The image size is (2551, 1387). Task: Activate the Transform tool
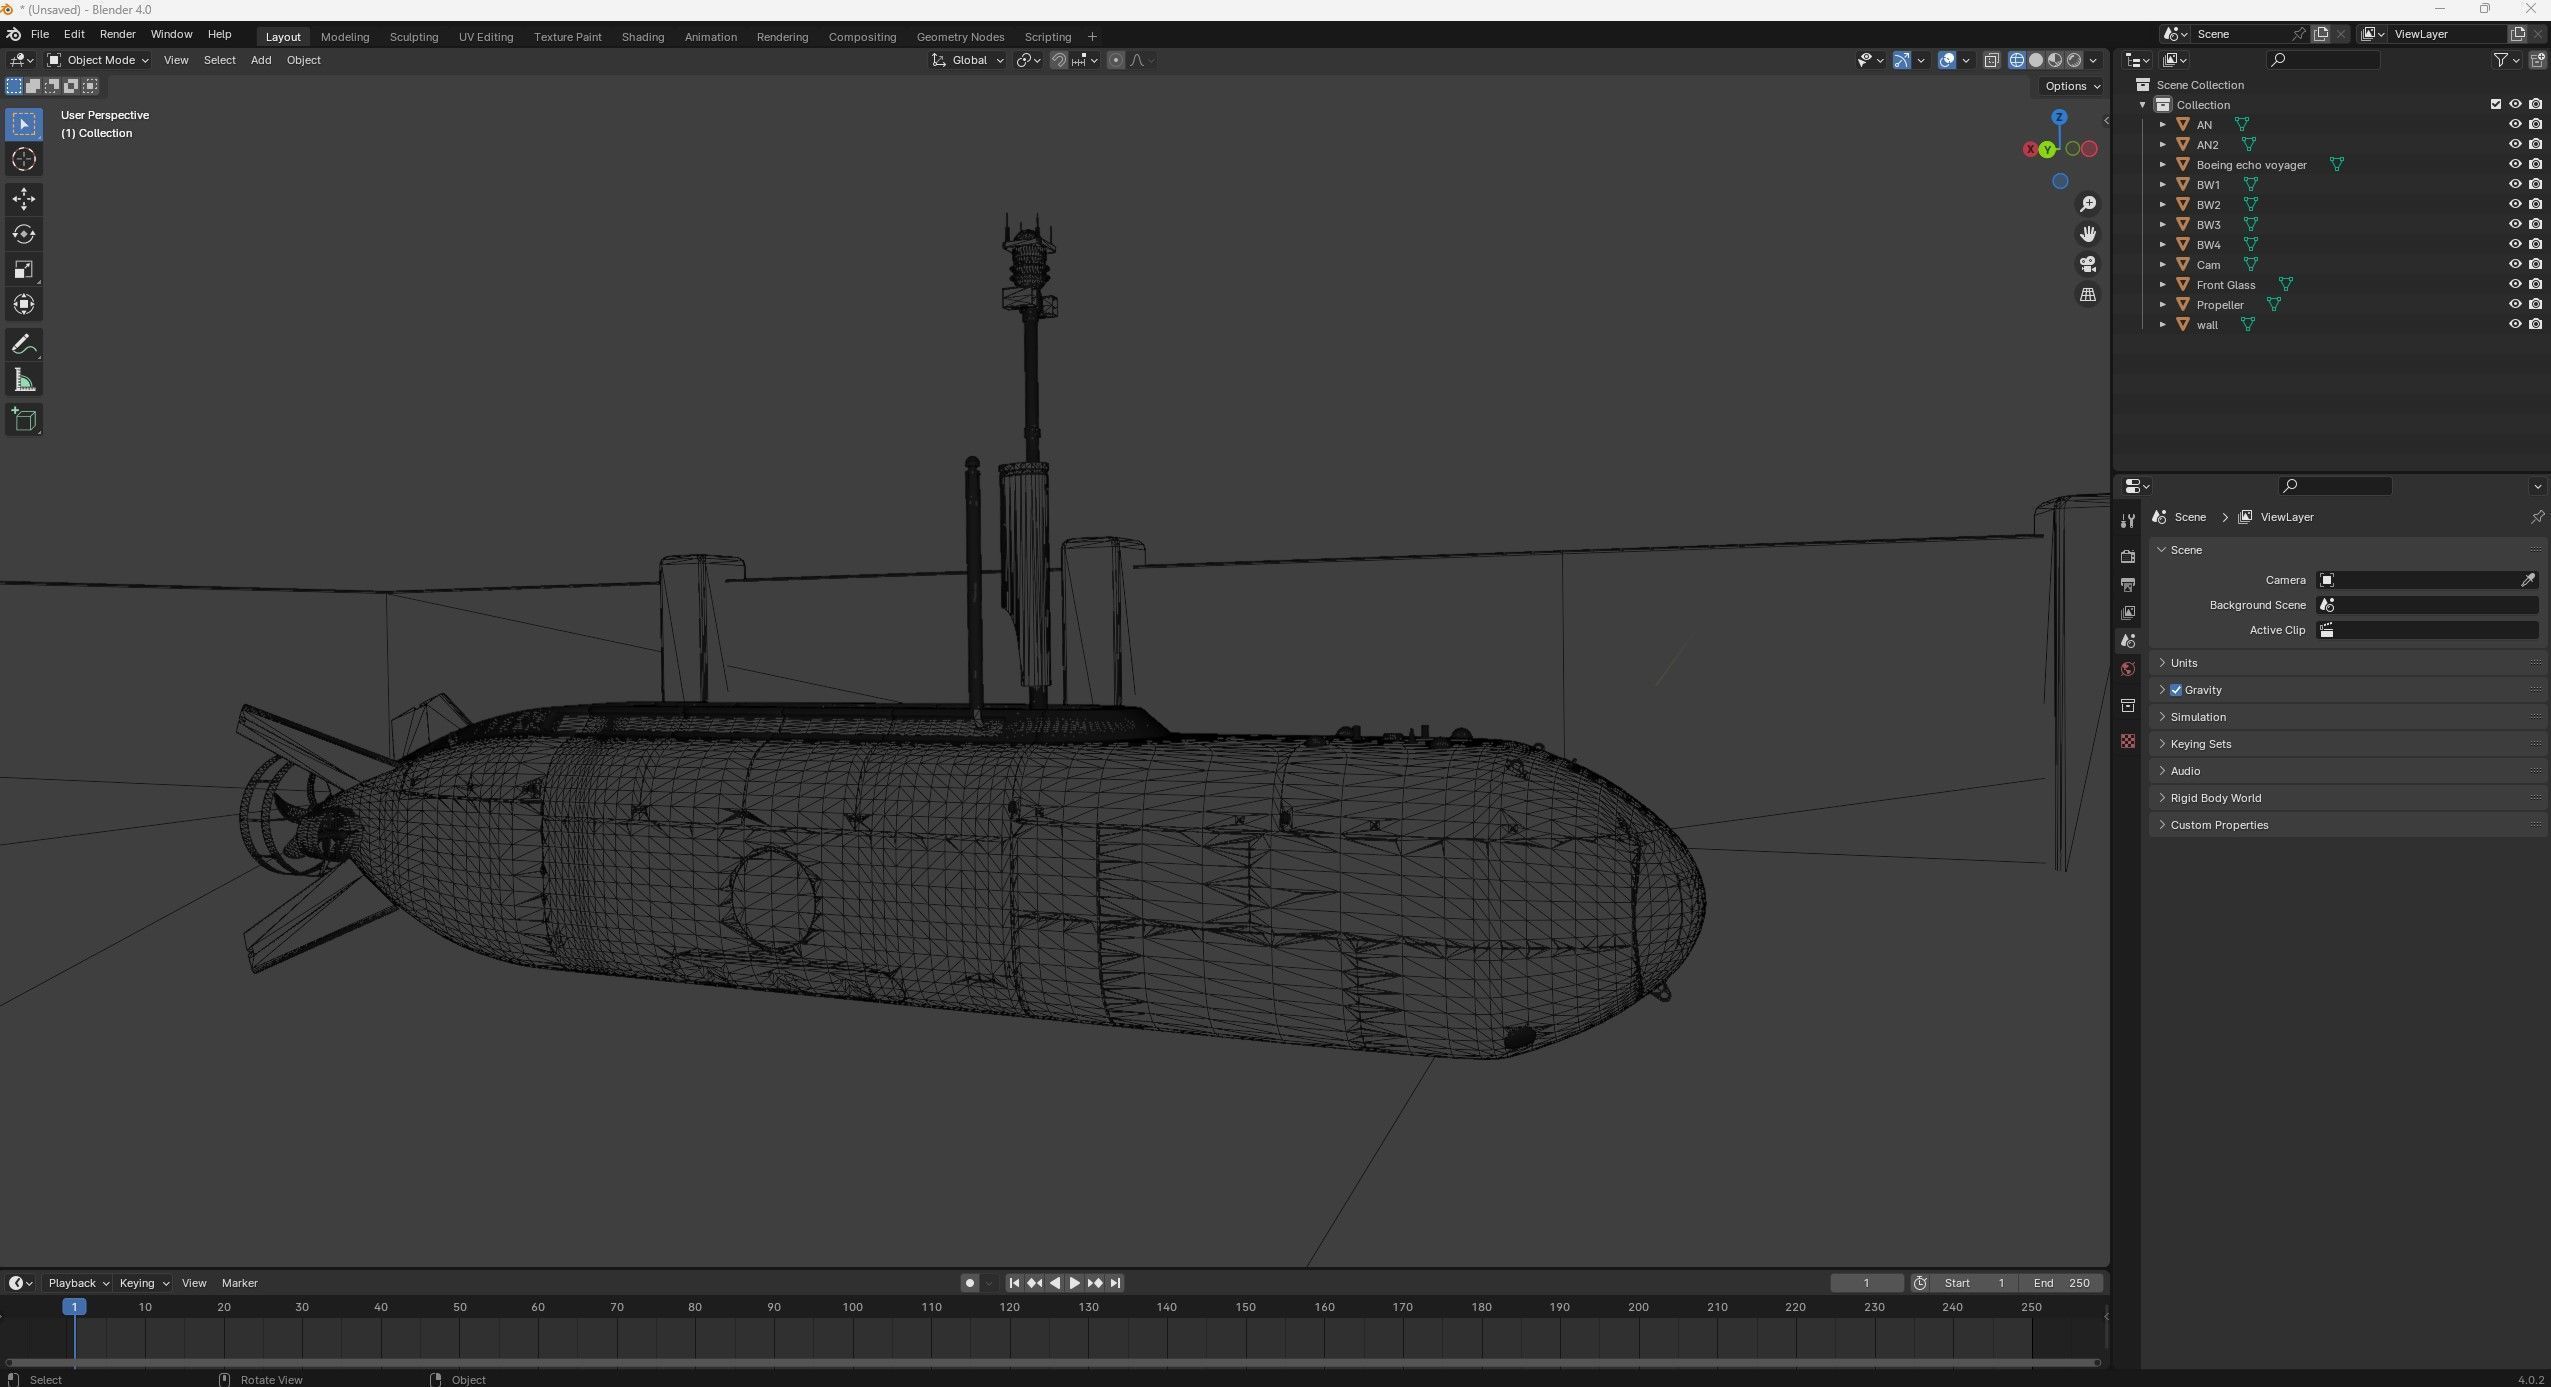[x=24, y=304]
